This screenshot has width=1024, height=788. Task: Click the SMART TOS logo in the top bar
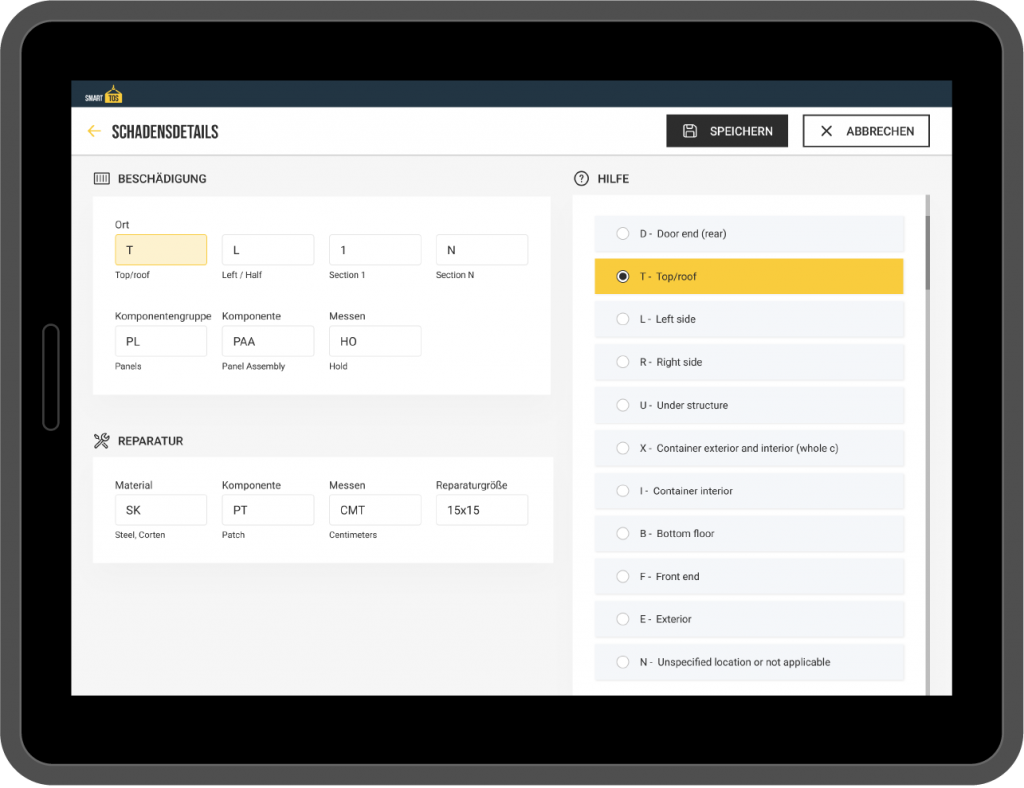click(103, 93)
